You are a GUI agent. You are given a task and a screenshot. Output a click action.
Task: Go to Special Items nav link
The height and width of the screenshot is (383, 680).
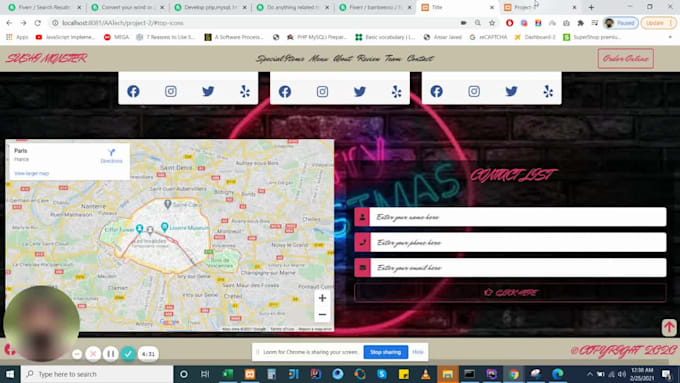[280, 59]
